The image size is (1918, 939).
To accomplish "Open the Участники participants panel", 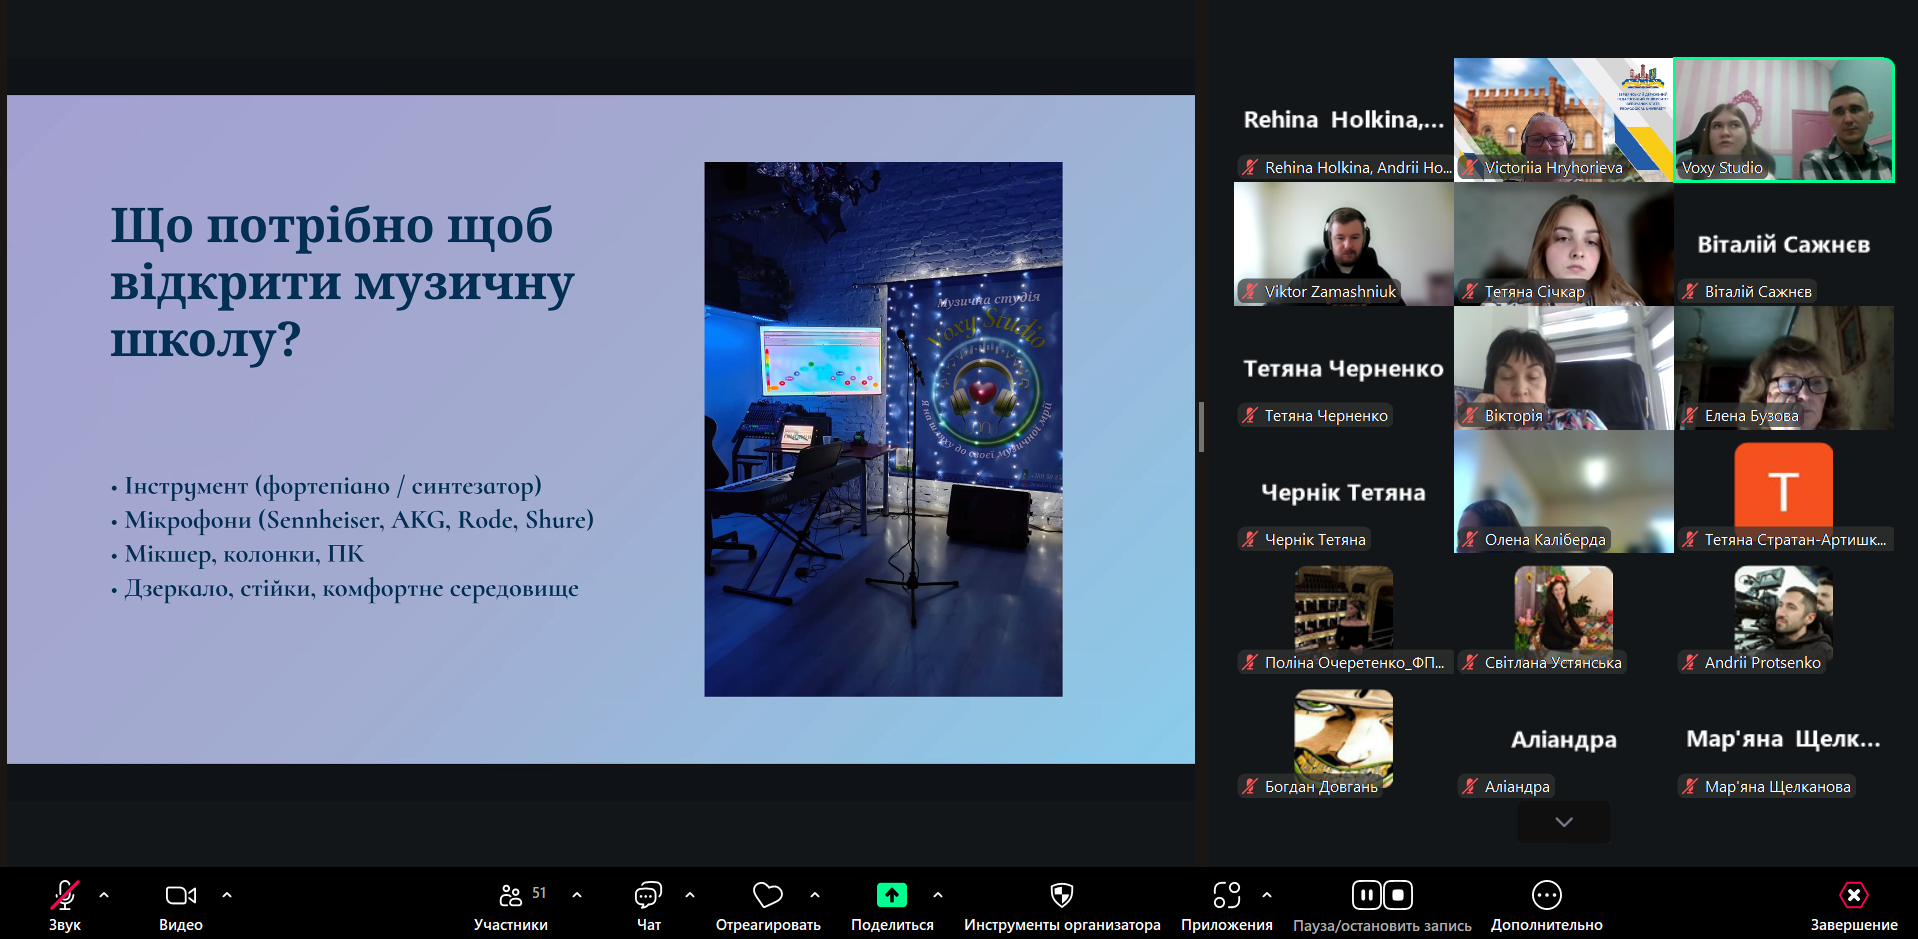I will (x=511, y=896).
